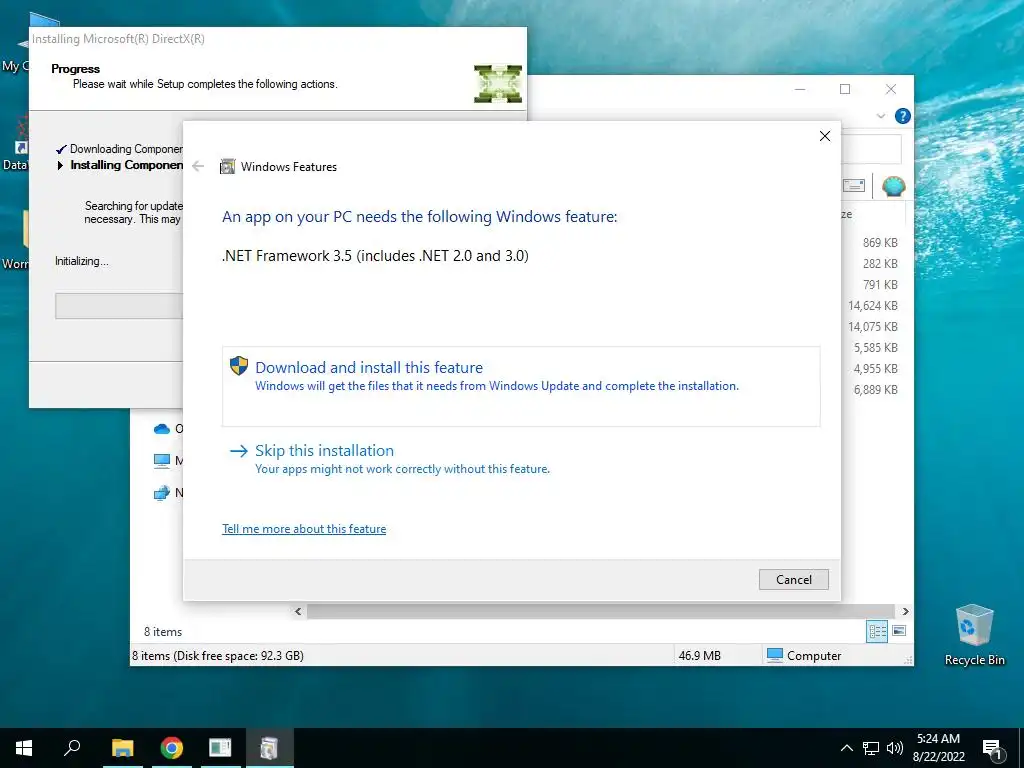Select the 282 KB file size entry
The height and width of the screenshot is (768, 1024).
coord(880,264)
